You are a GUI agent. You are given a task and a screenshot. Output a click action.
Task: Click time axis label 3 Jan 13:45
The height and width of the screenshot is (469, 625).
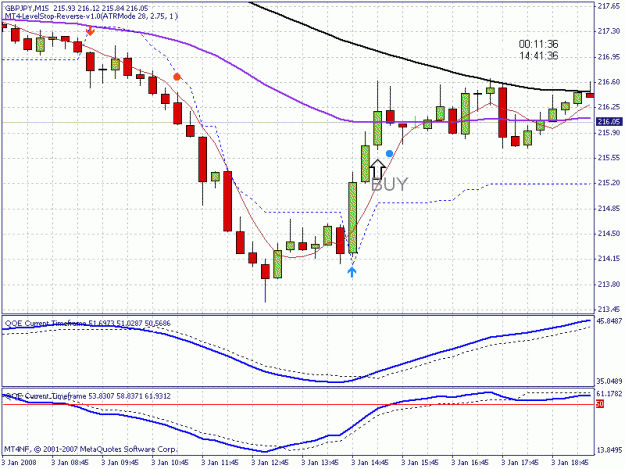click(x=320, y=462)
